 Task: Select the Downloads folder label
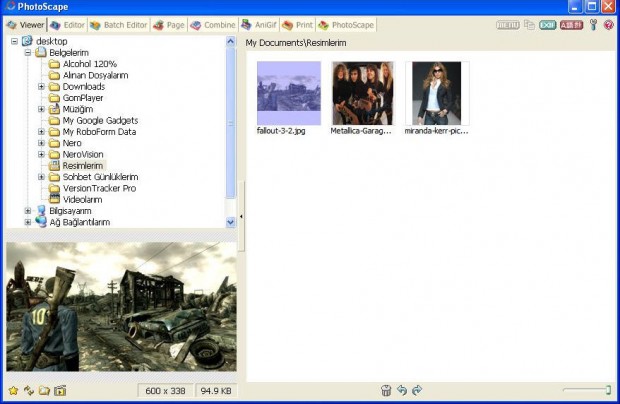(84, 87)
